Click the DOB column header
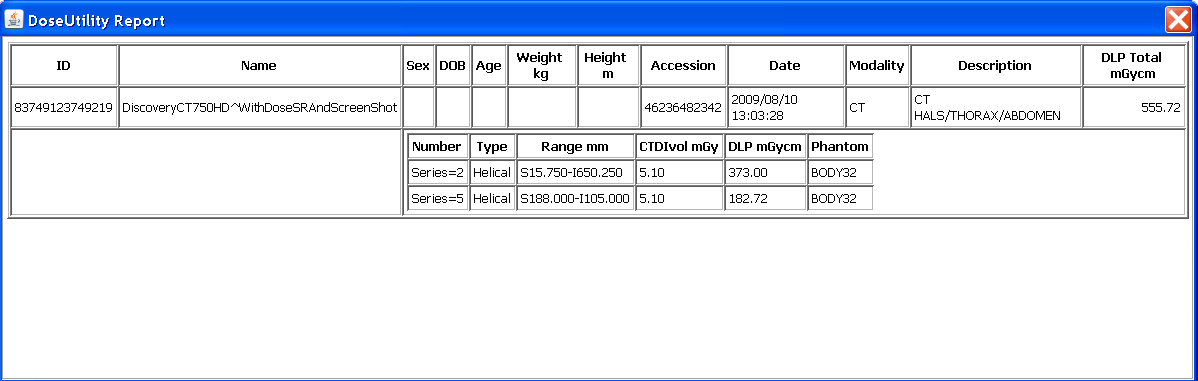The image size is (1198, 381). (452, 66)
